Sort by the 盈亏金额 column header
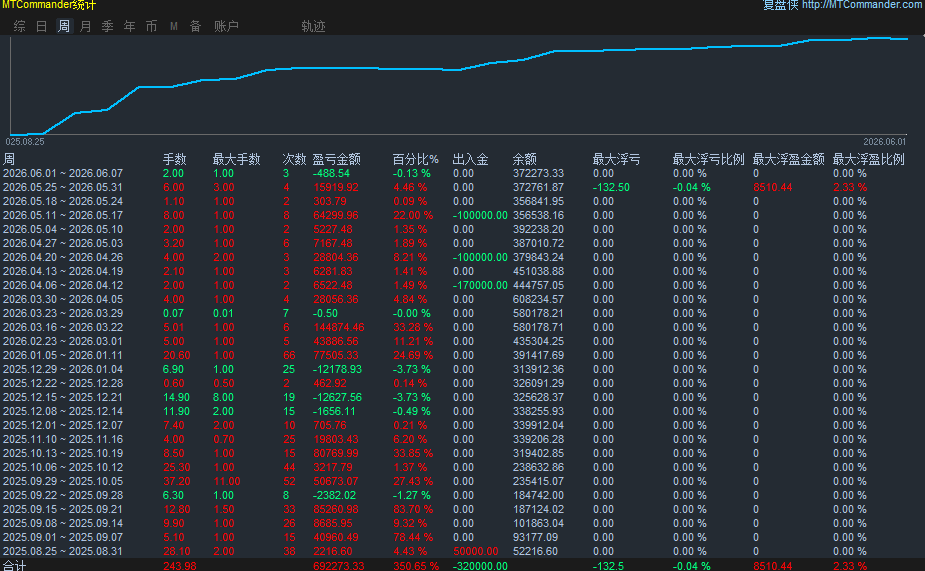 [336, 159]
